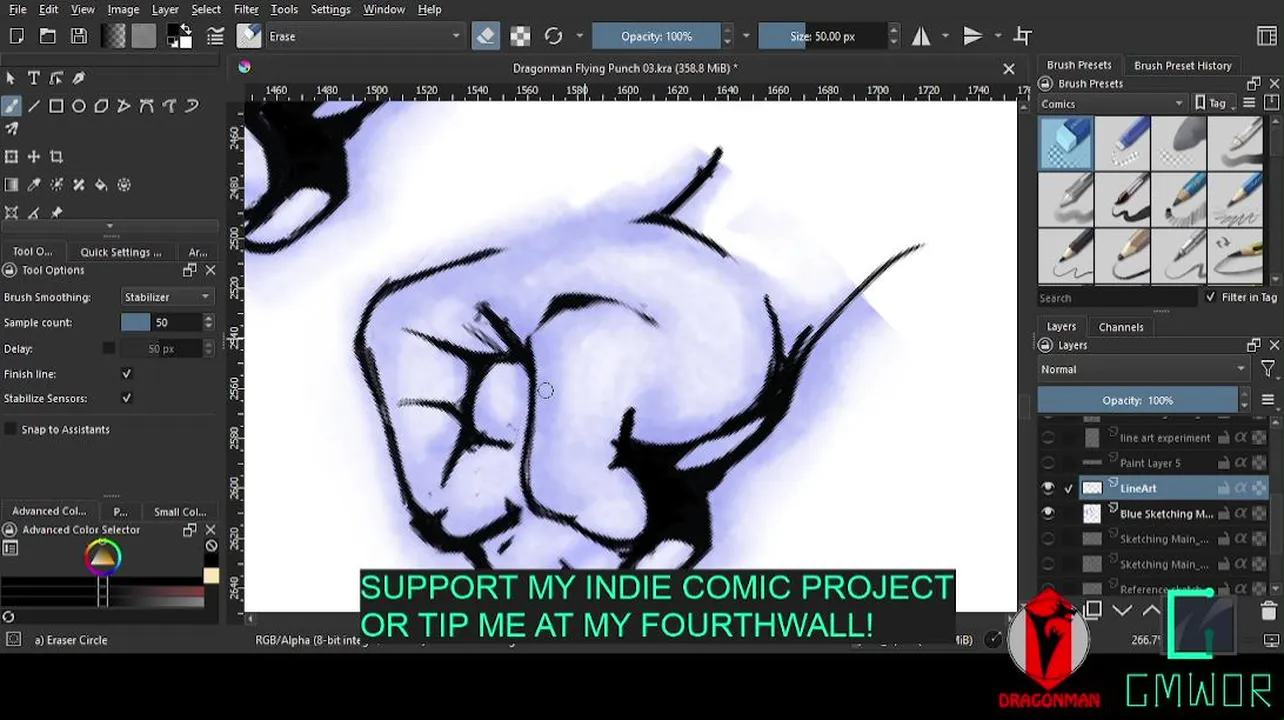1284x720 pixels.
Task: Select the Freehand Path tool
Action: pyautogui.click(x=169, y=105)
